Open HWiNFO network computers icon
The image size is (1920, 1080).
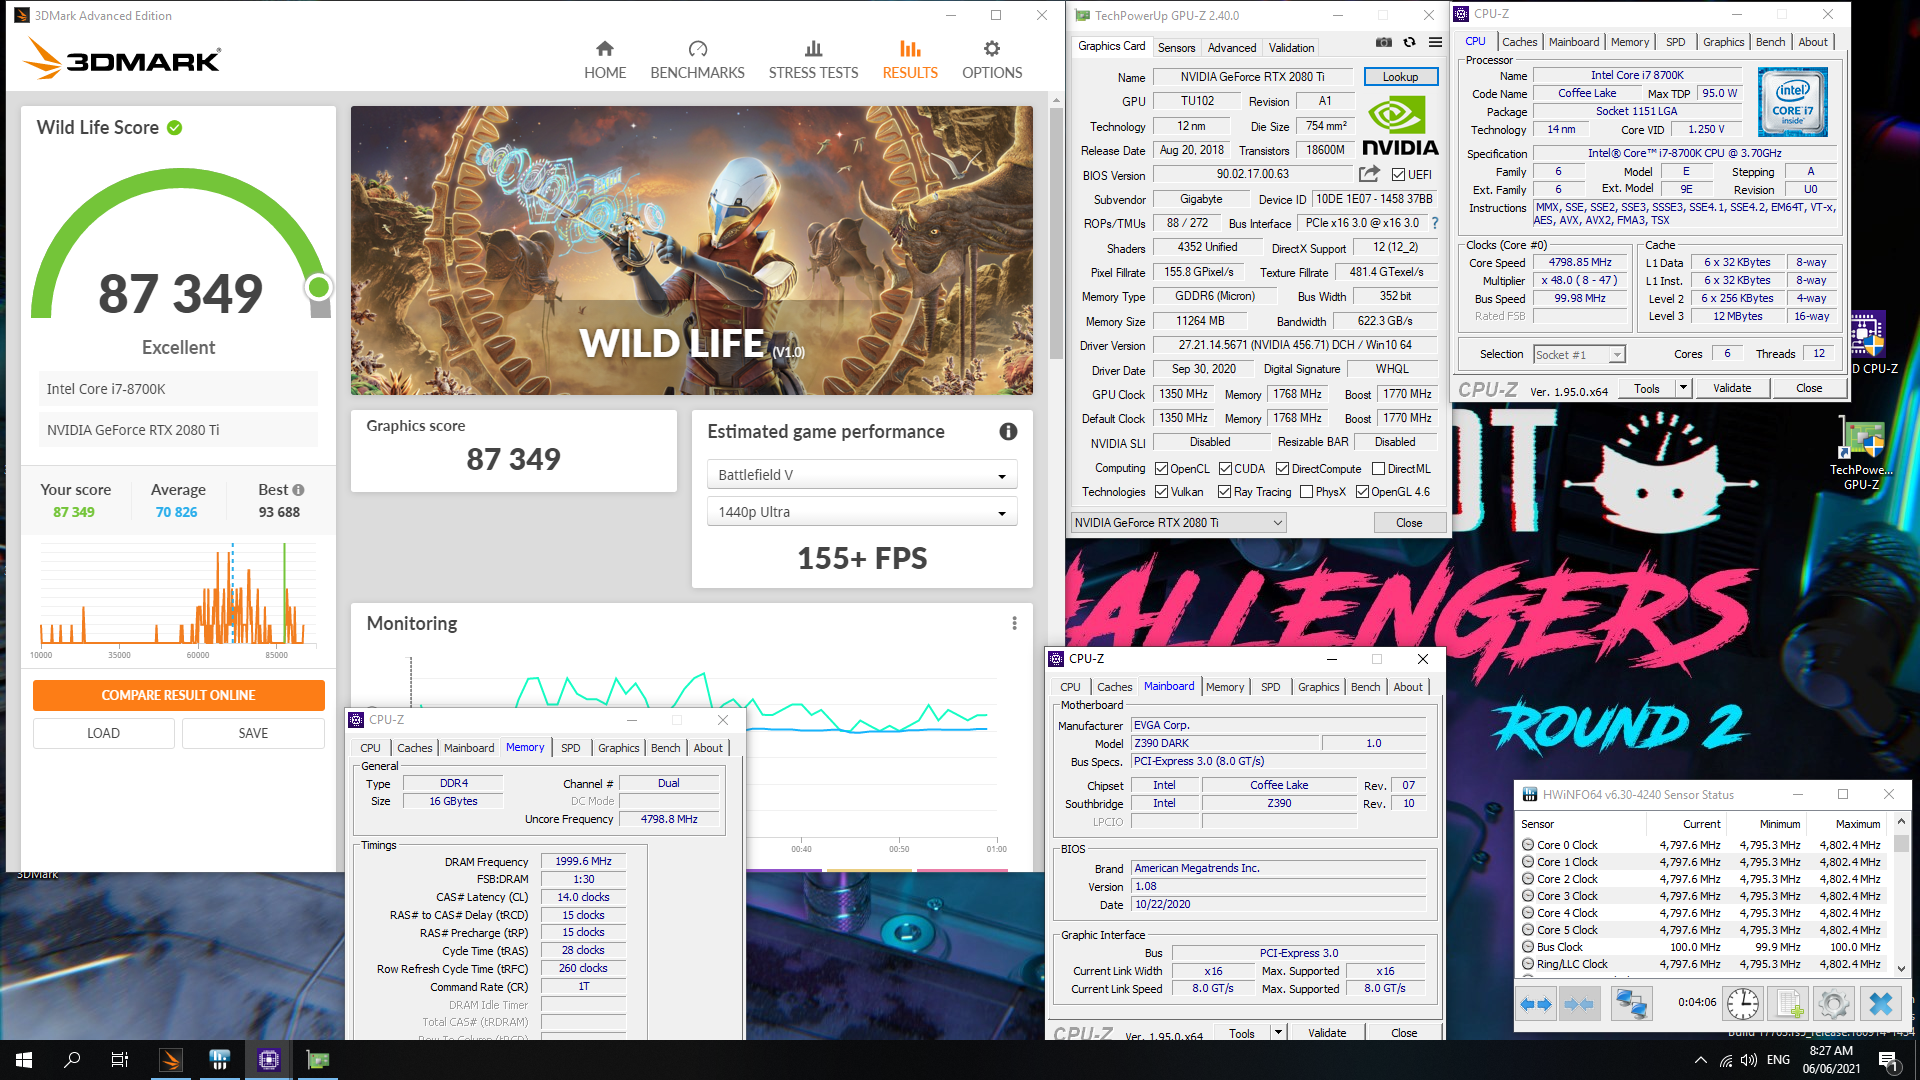(x=1631, y=1003)
